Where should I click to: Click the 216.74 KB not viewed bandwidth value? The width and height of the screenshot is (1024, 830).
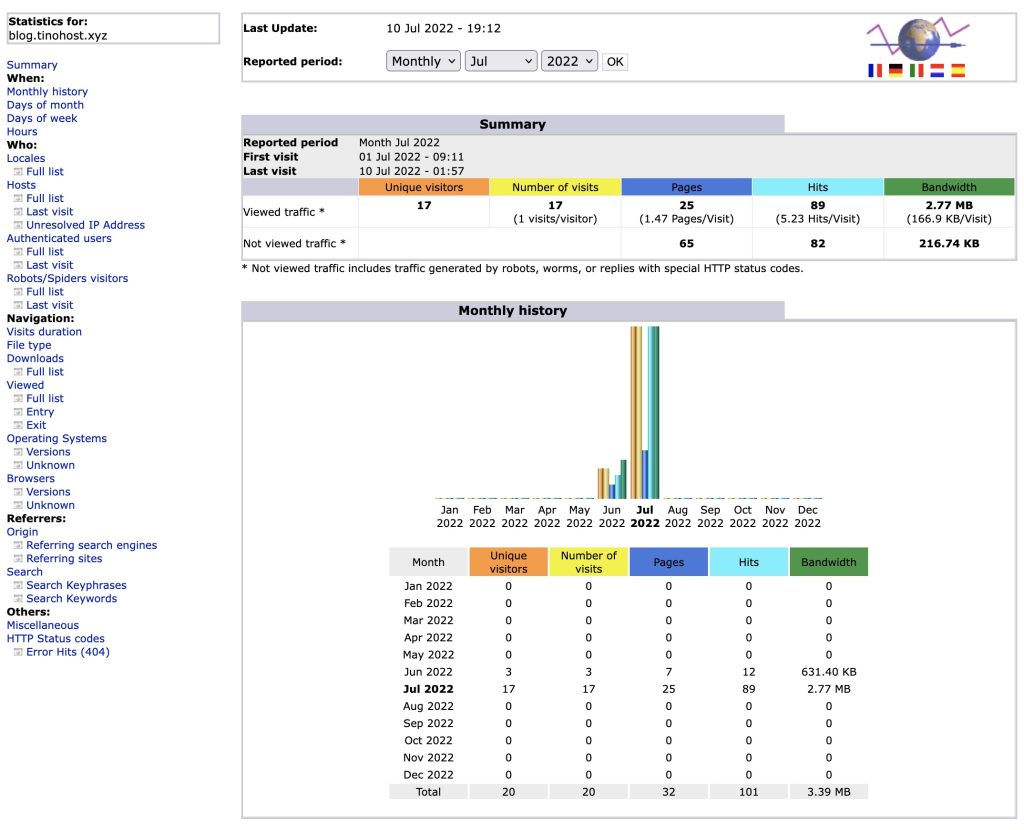pyautogui.click(x=949, y=244)
